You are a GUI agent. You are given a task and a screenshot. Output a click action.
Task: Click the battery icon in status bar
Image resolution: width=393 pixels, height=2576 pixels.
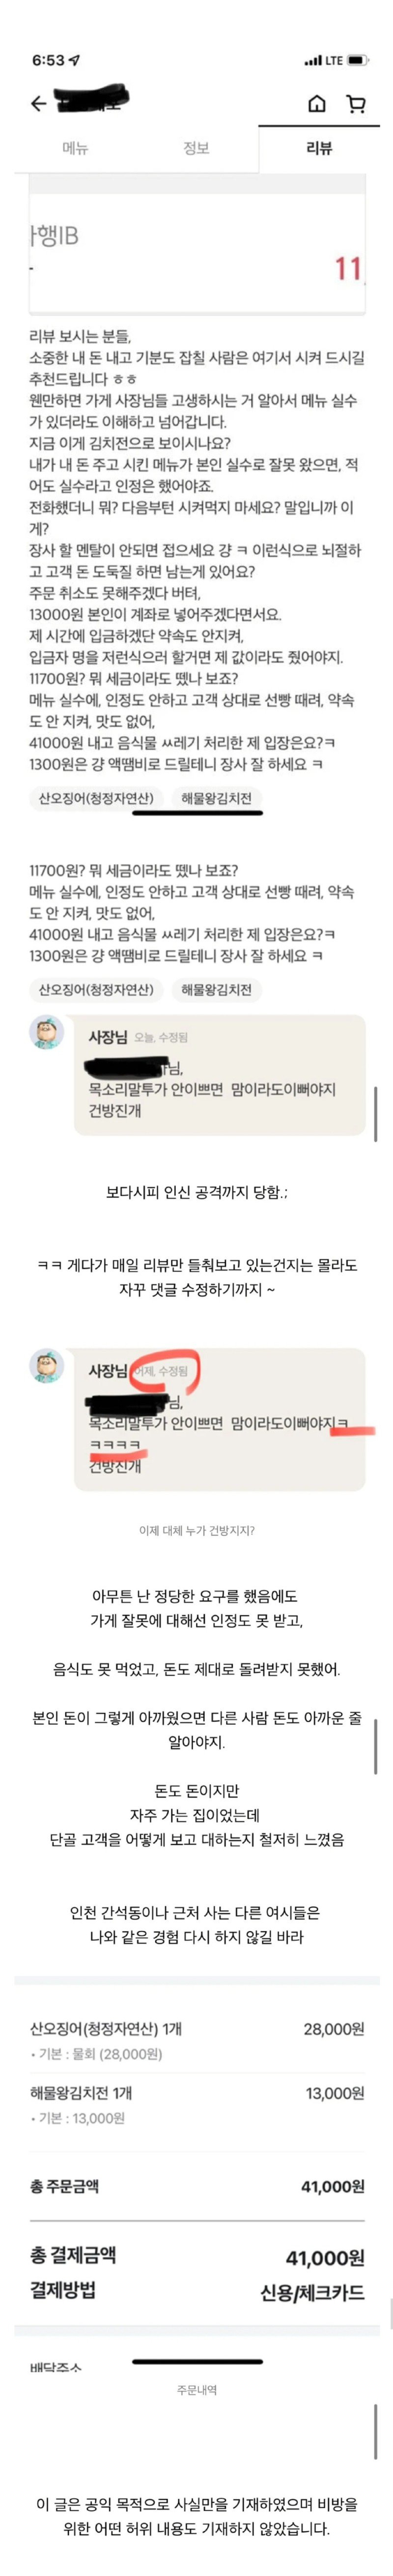(x=359, y=61)
